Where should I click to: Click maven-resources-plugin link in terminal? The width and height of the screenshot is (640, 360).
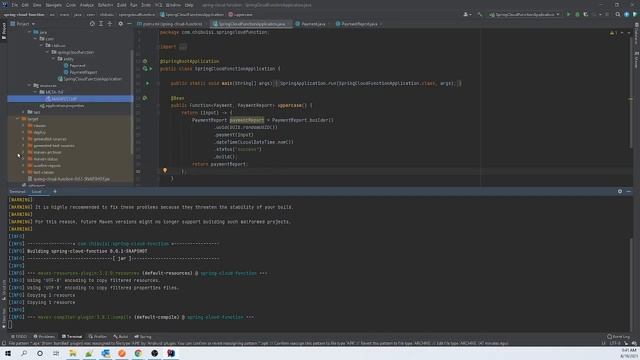pos(89,273)
